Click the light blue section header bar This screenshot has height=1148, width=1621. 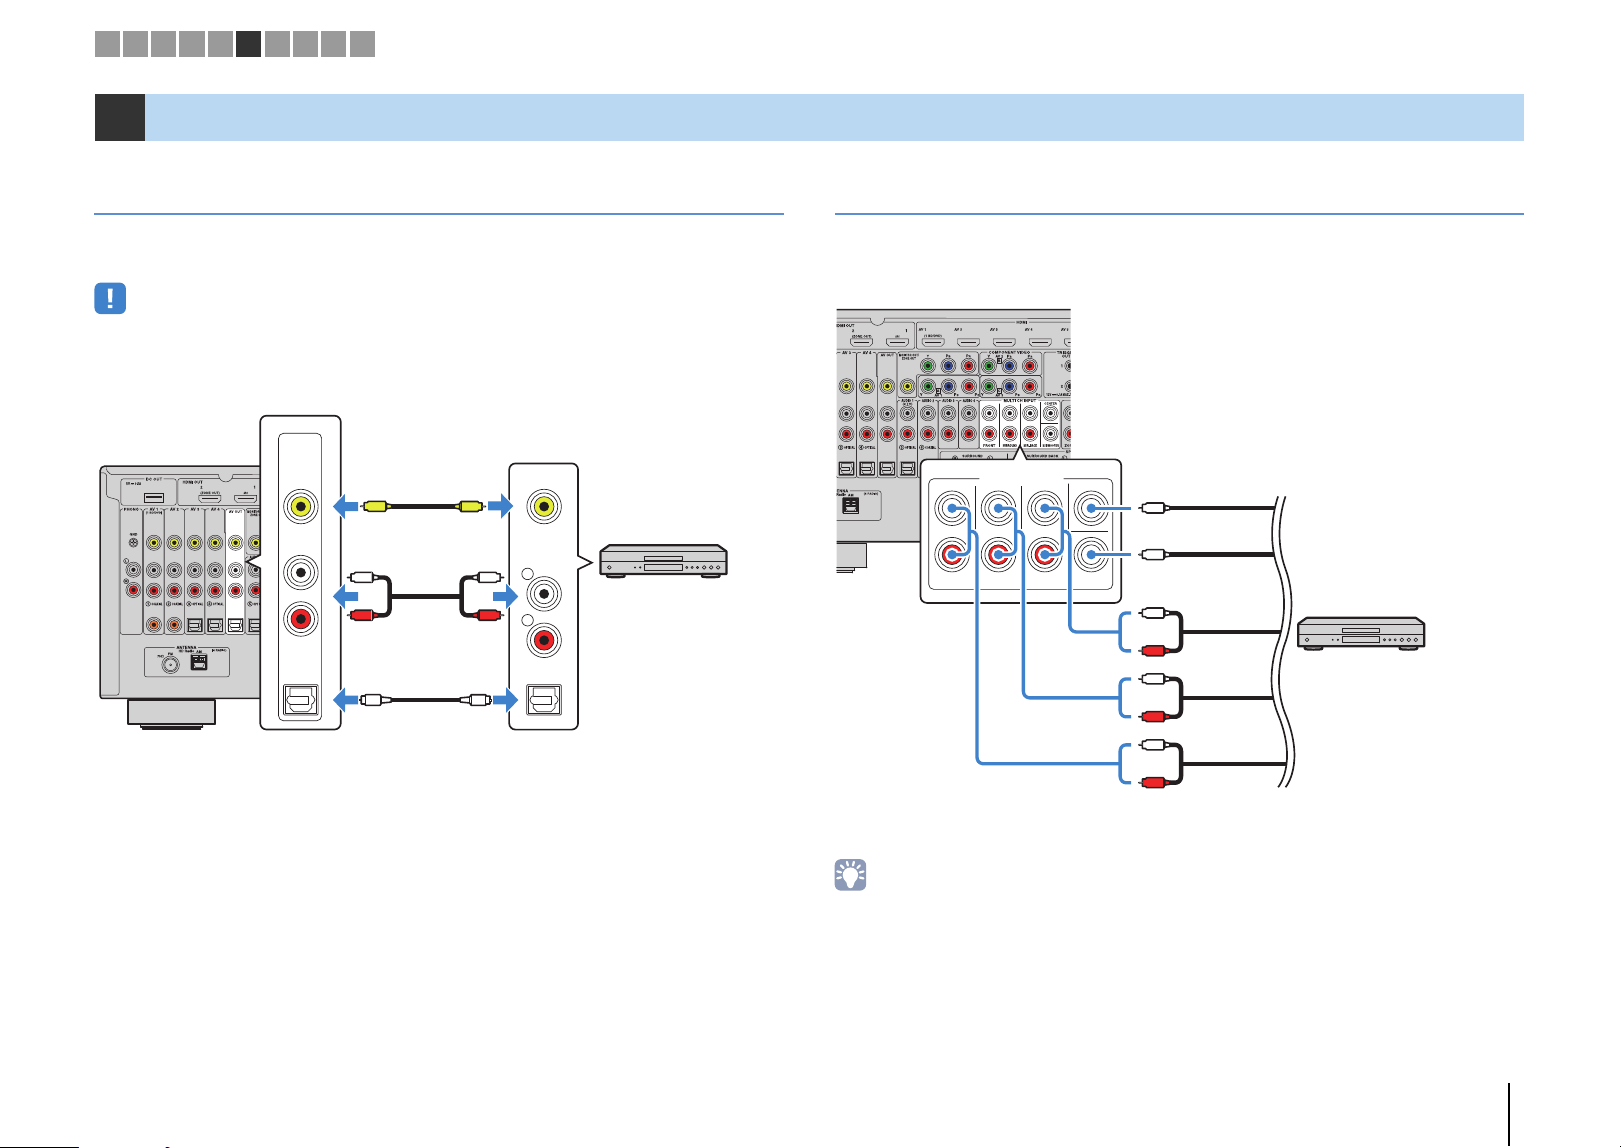point(834,117)
